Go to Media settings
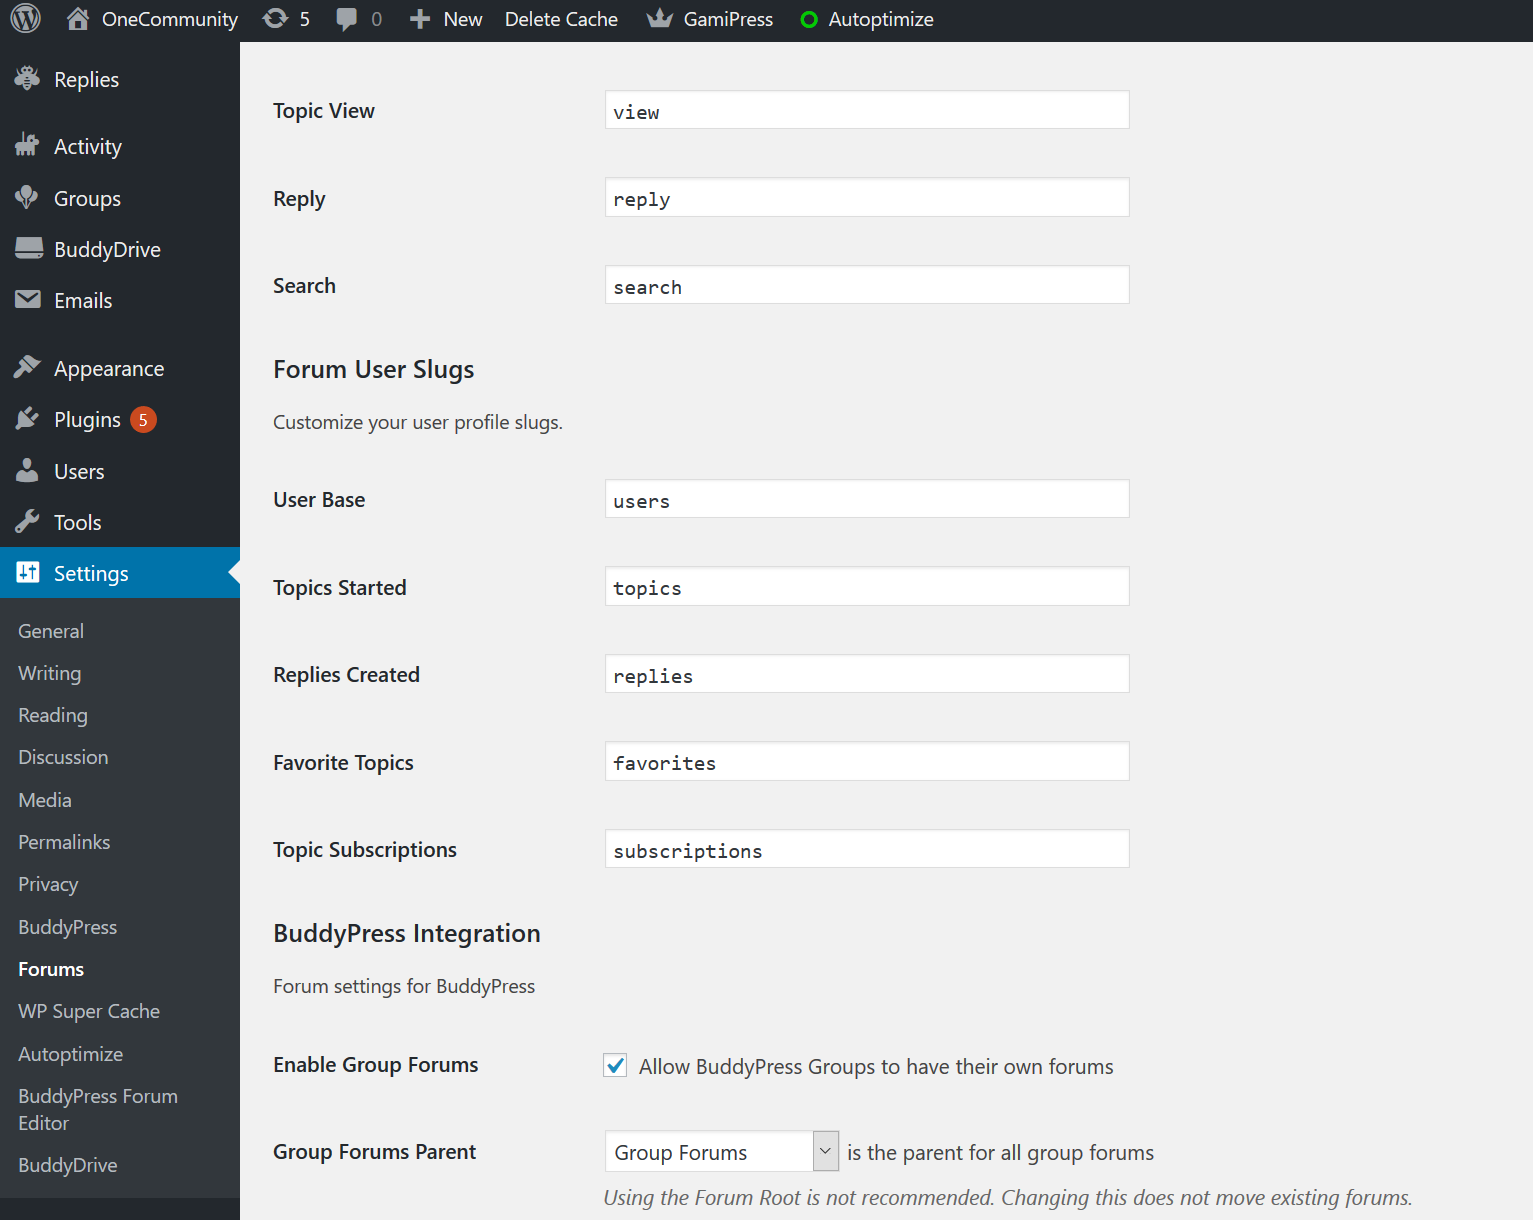This screenshot has height=1220, width=1533. point(45,800)
